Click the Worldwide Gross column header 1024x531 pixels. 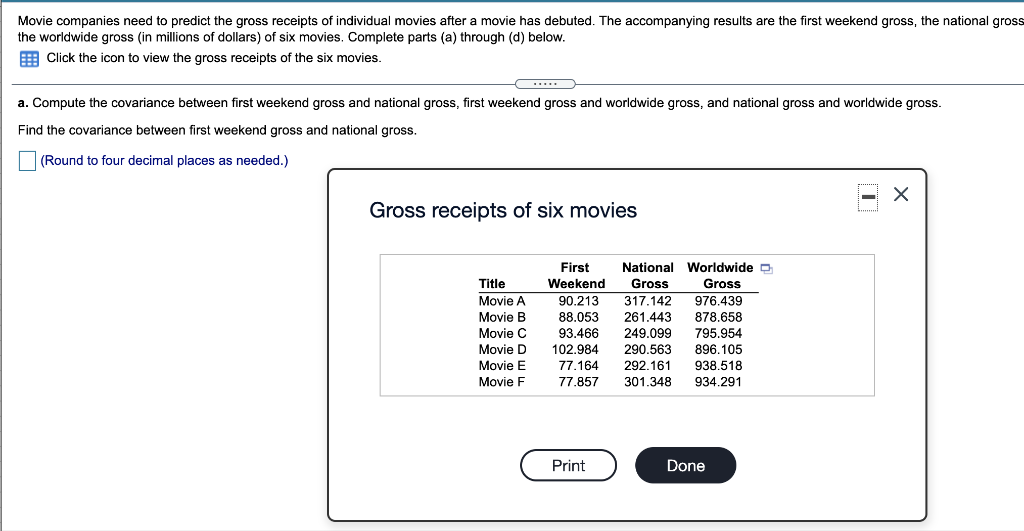[x=720, y=276]
